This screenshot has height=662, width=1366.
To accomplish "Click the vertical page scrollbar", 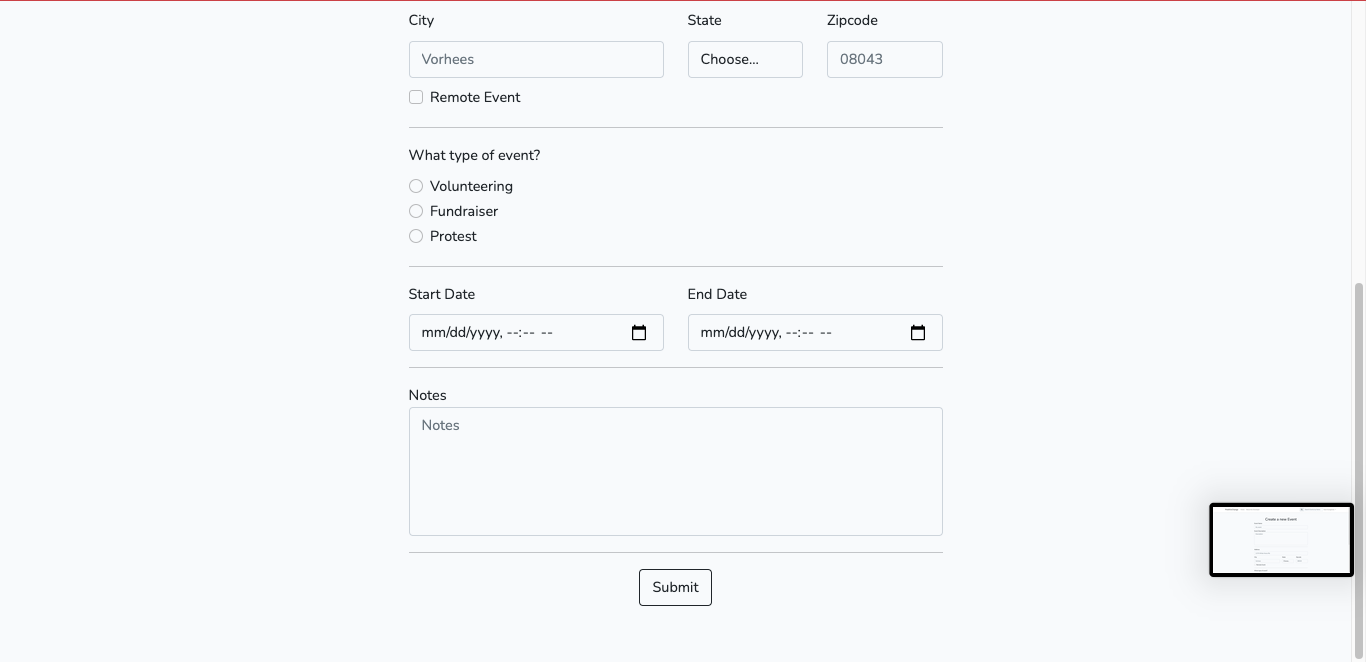I will 1358,470.
